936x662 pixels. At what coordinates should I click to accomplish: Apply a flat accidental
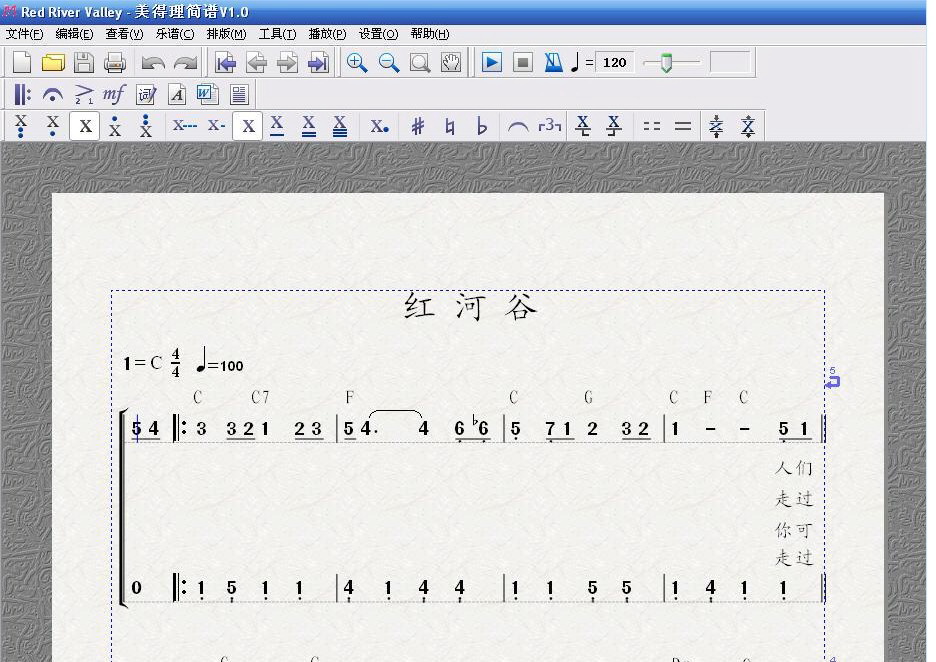[481, 126]
